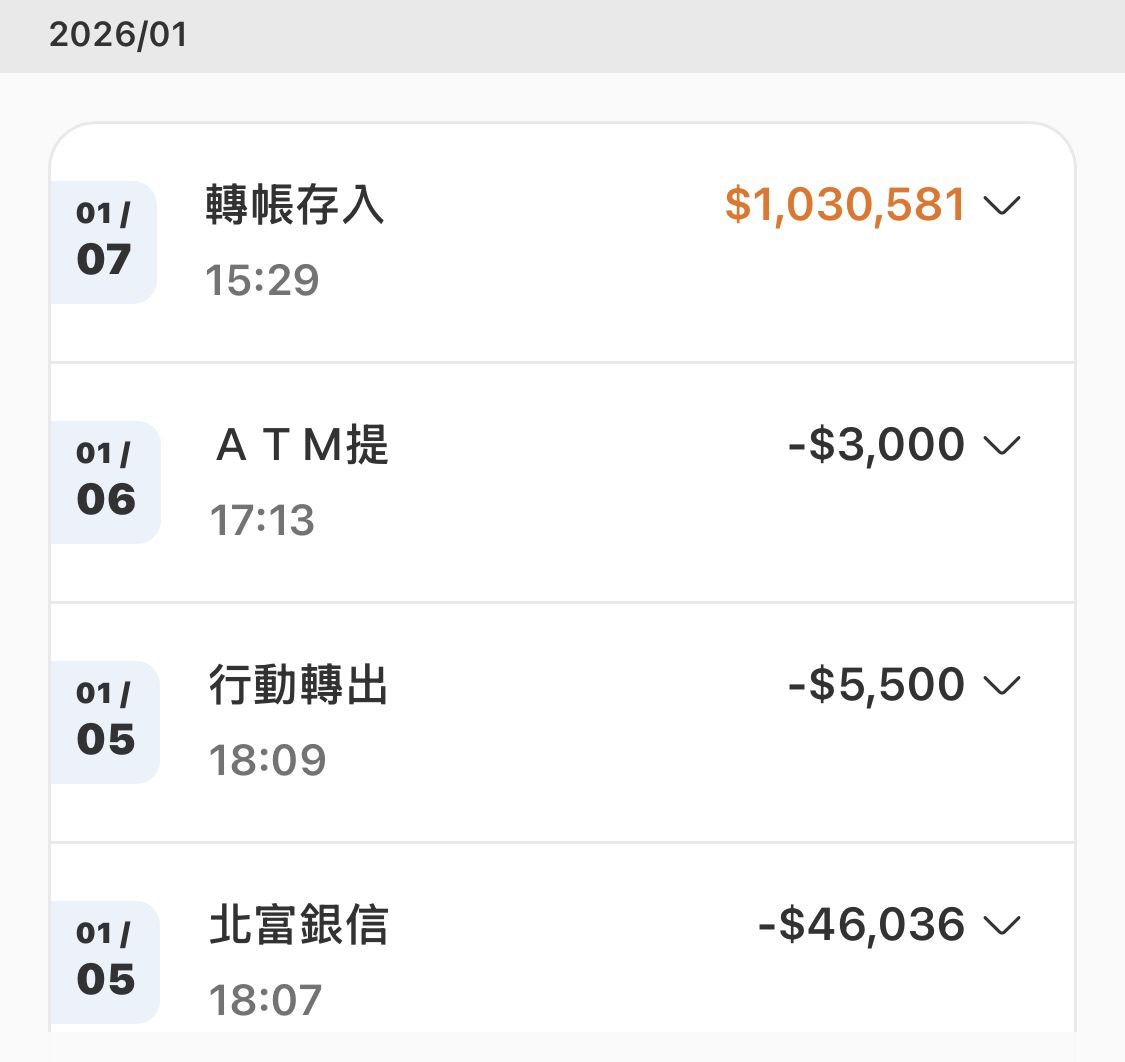The image size is (1125, 1062).
Task: Select the 01/07 date badge
Action: (105, 242)
